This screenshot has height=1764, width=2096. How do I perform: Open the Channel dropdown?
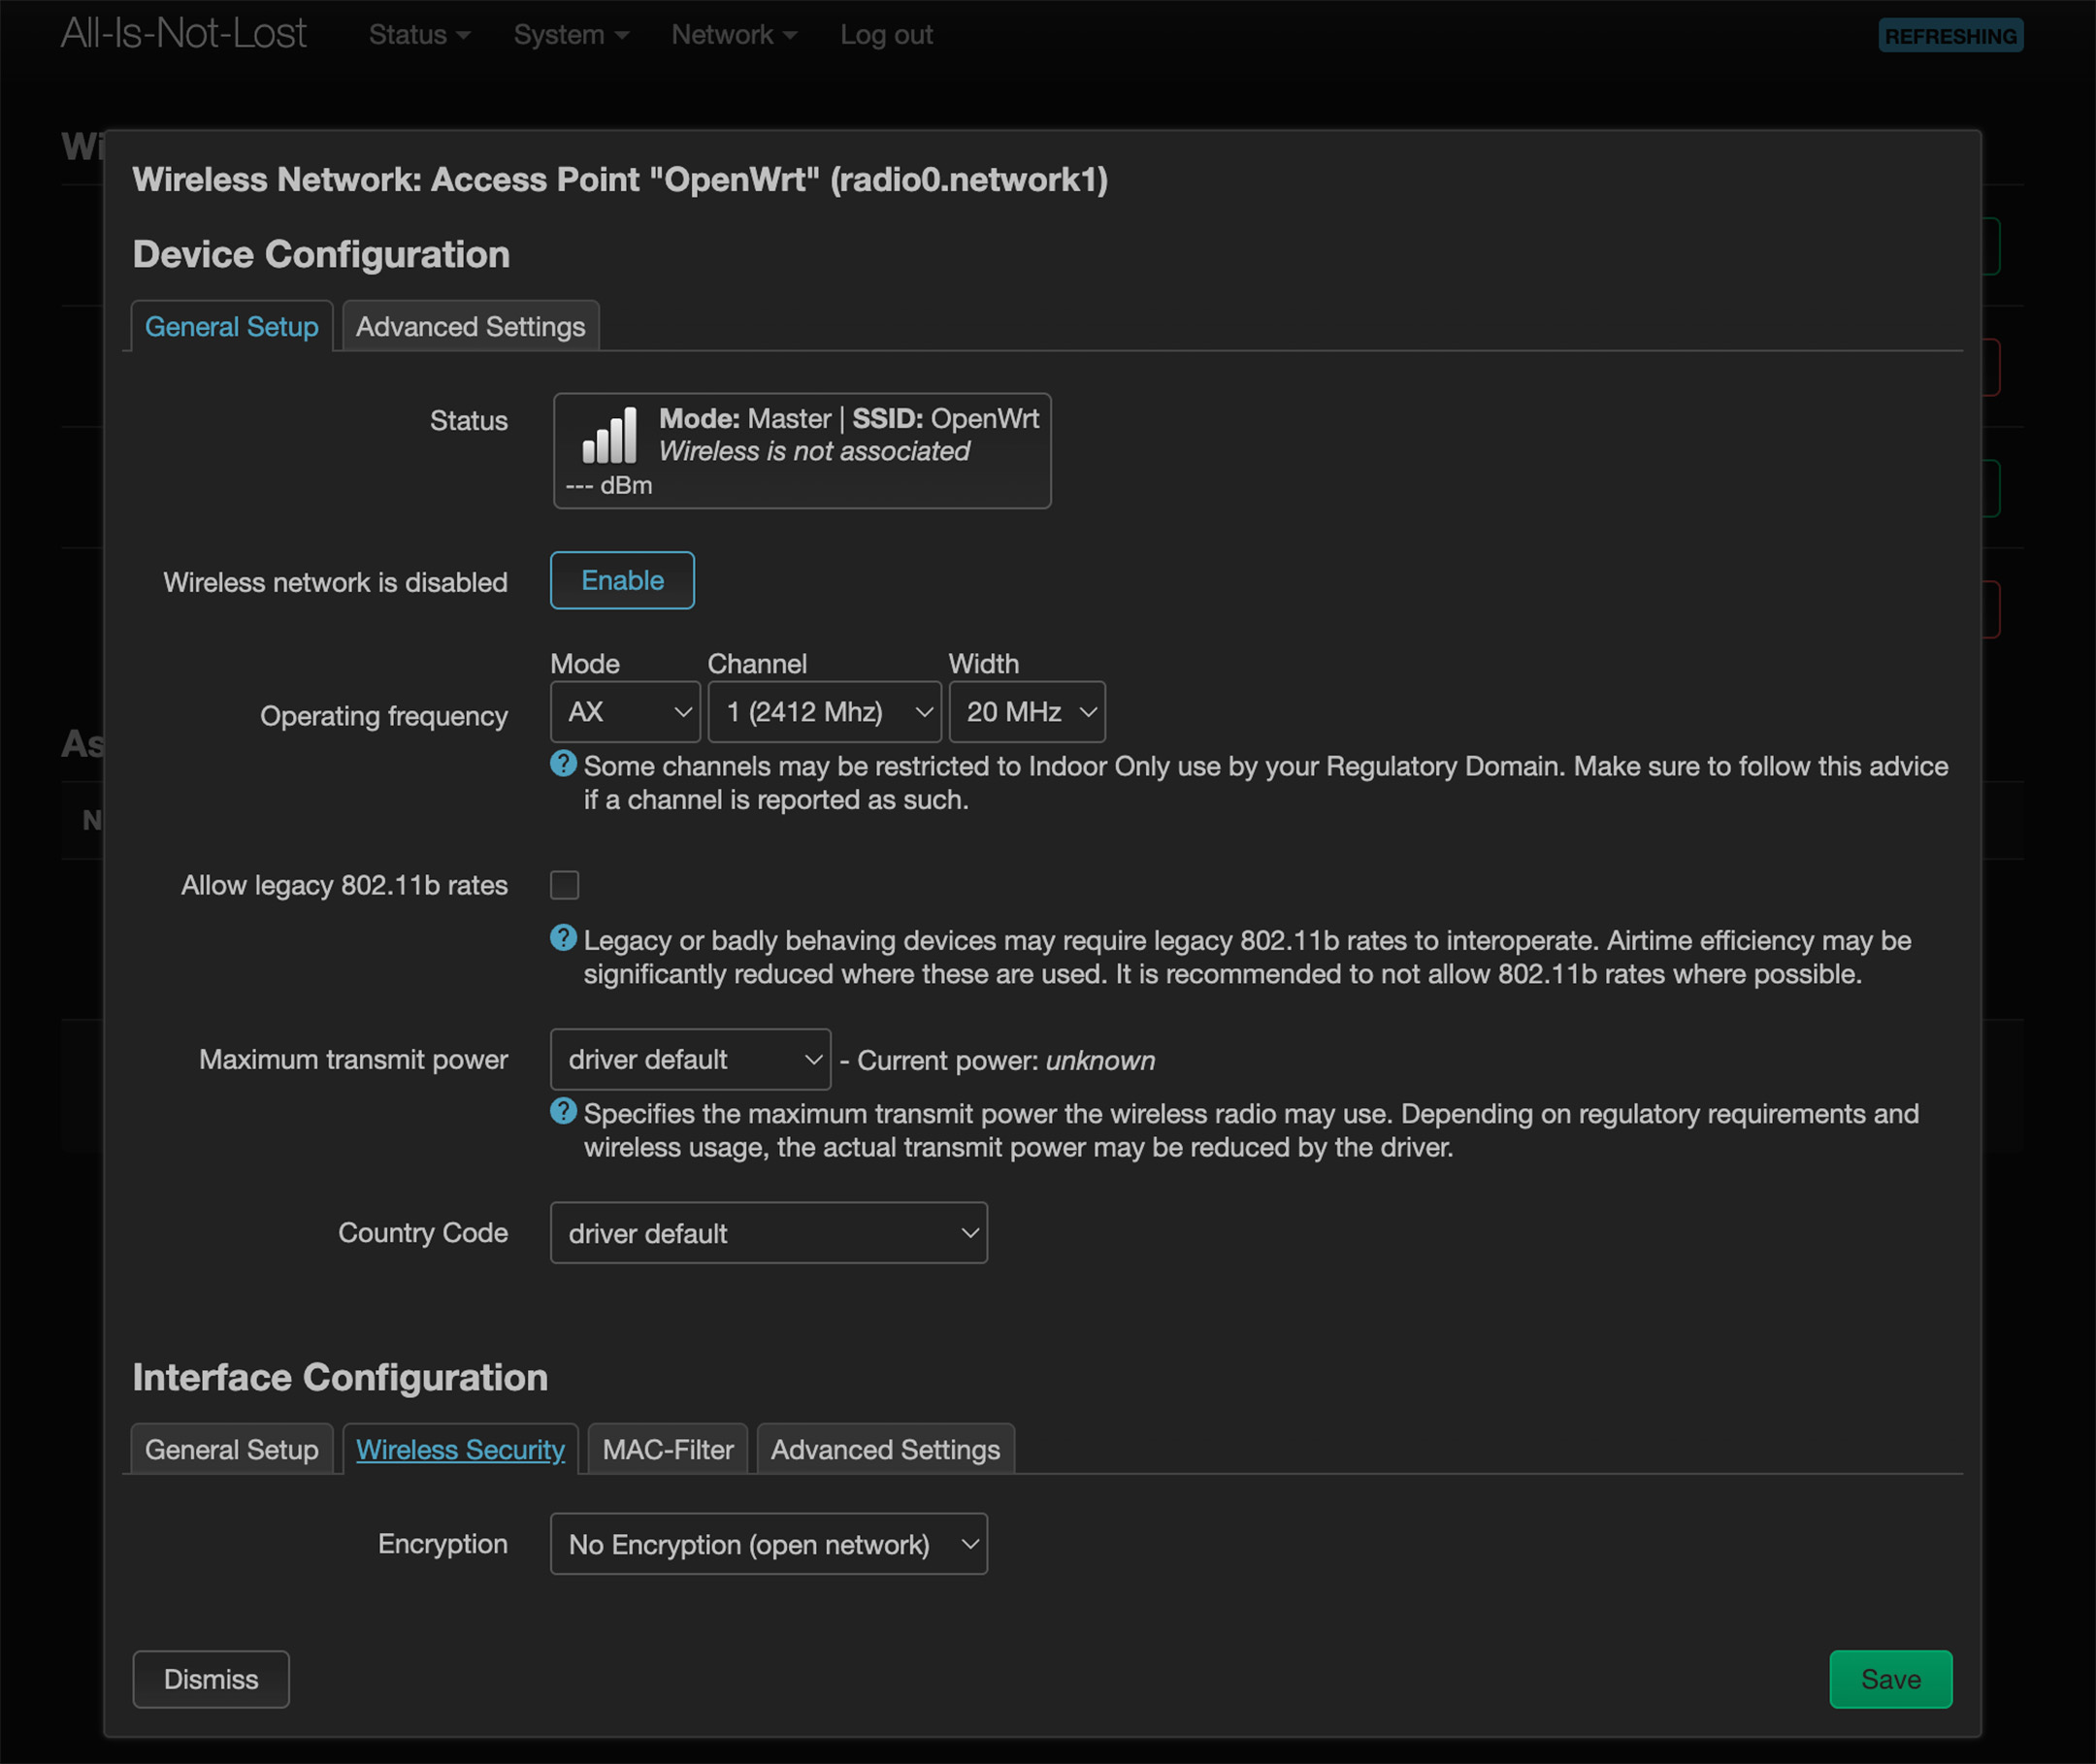click(824, 711)
